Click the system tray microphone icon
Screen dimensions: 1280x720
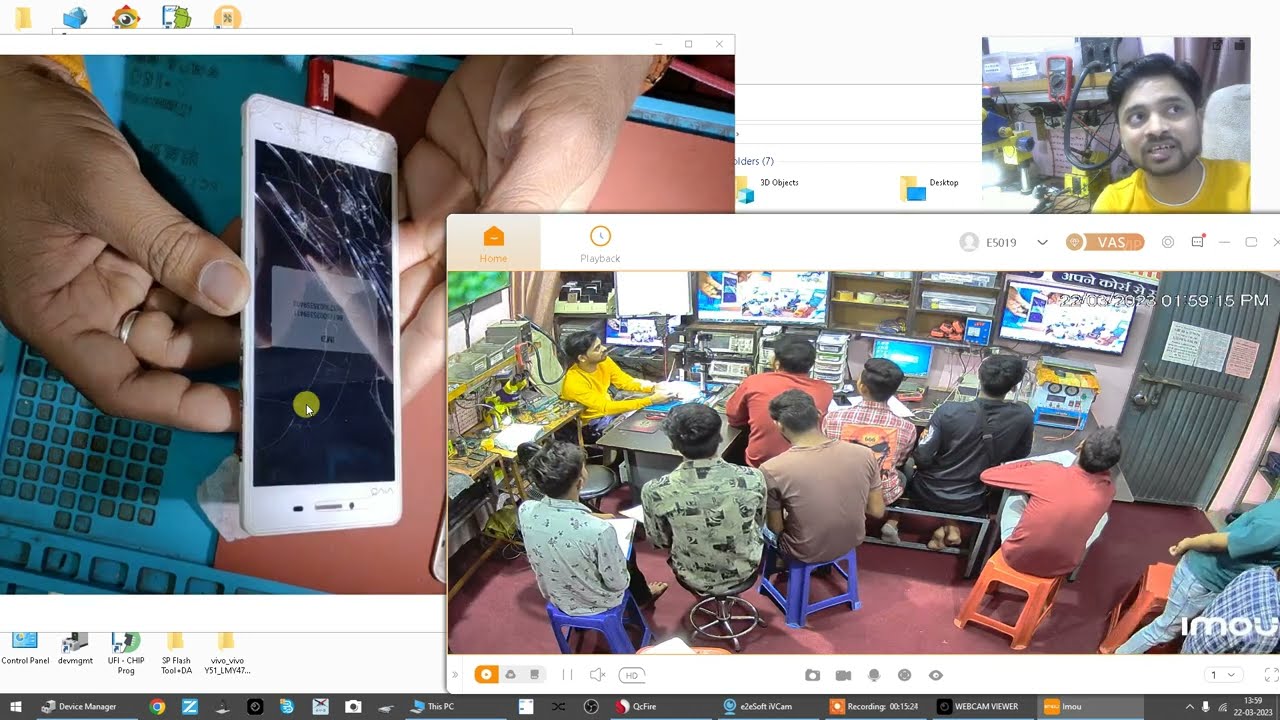point(1205,706)
